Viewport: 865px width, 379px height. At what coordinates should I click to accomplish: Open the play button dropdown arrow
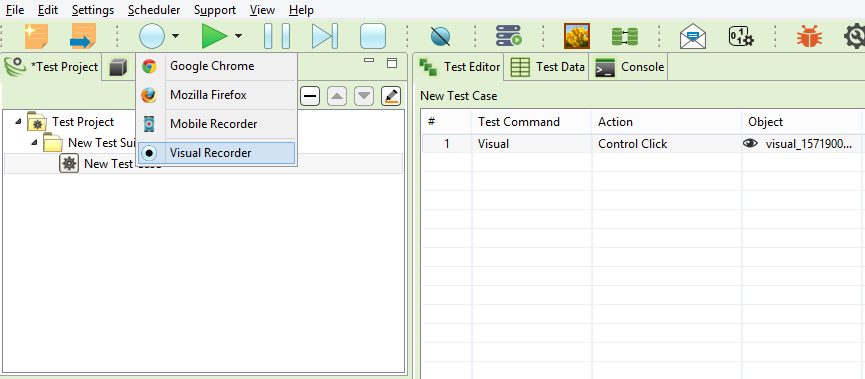[x=238, y=36]
